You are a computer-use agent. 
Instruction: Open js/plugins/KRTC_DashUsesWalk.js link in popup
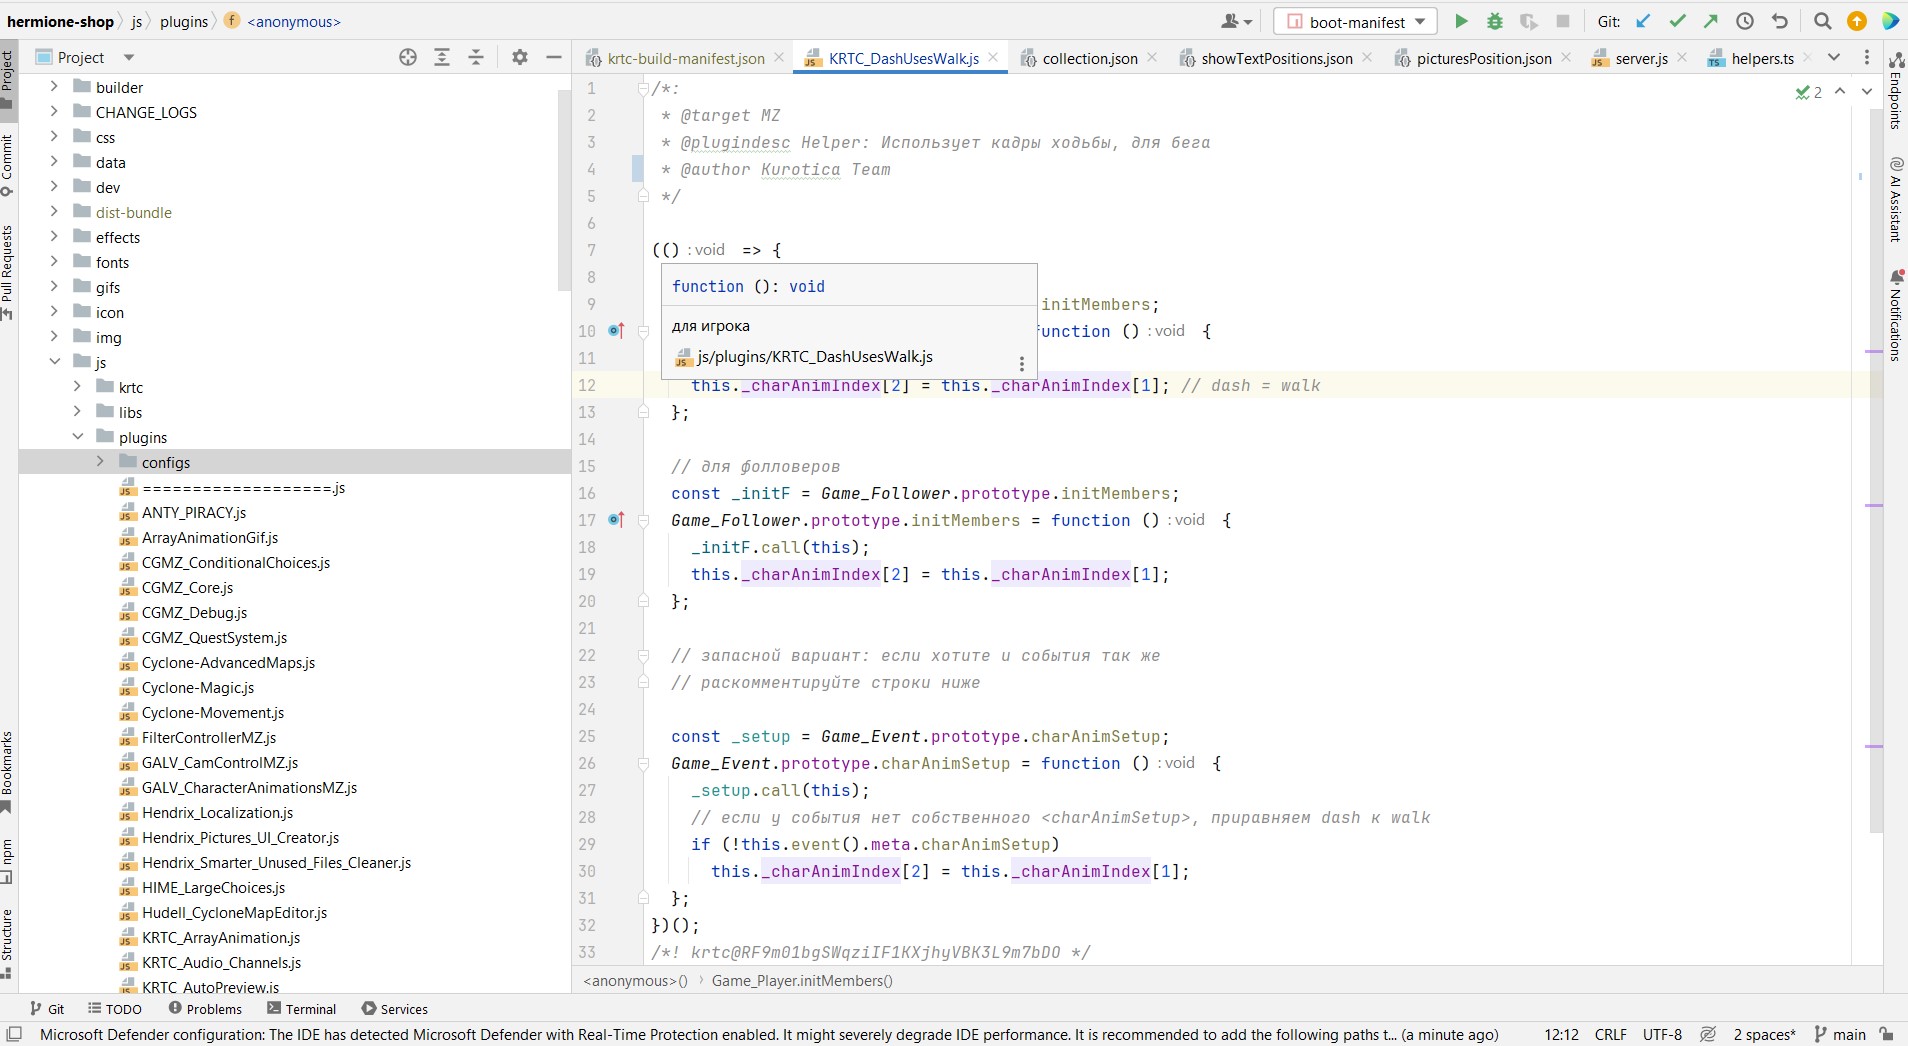click(814, 357)
